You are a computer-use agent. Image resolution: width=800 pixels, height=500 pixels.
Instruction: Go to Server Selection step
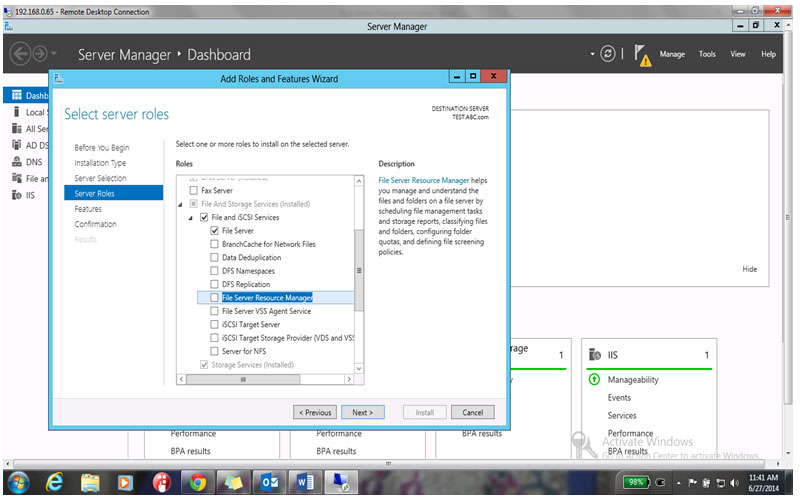pyautogui.click(x=100, y=178)
